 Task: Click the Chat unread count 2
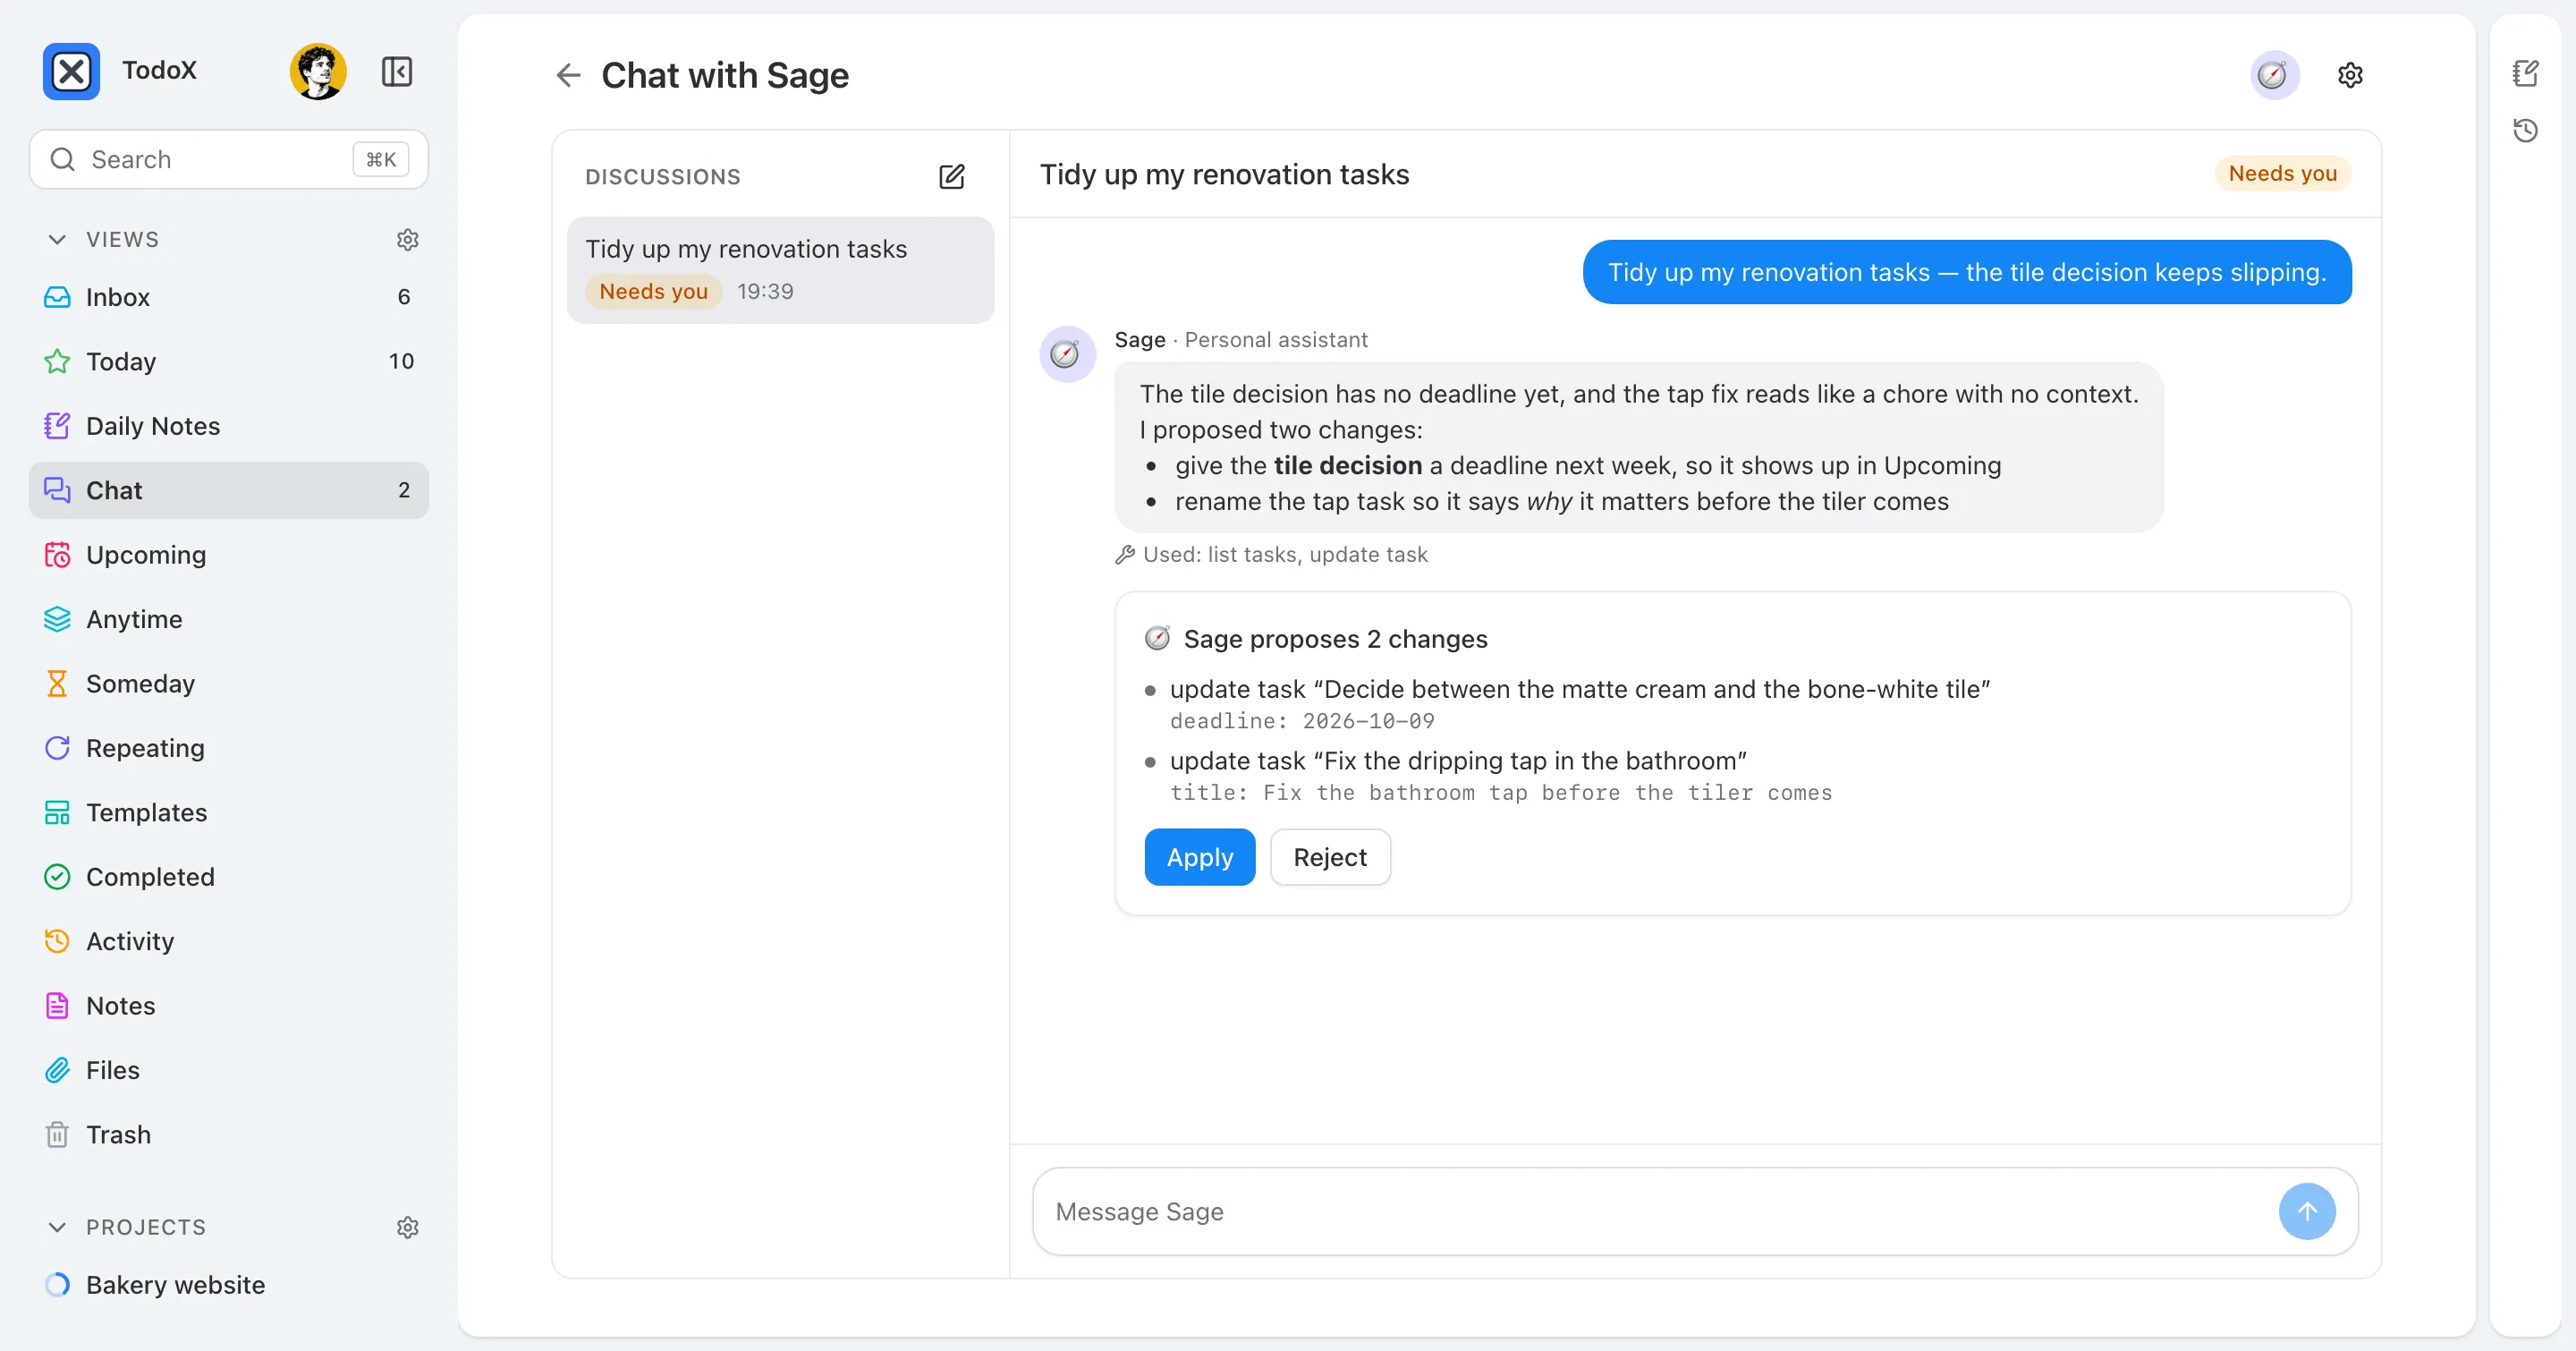404,490
